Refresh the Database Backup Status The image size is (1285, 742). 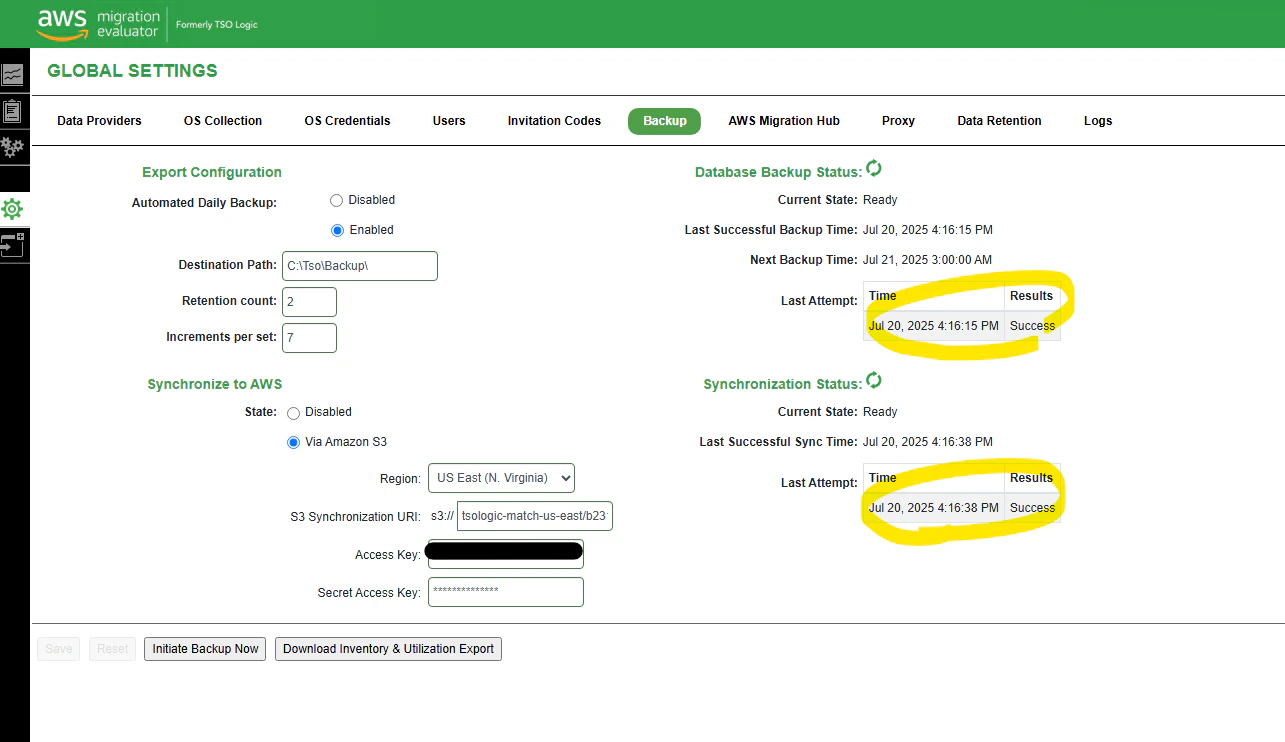[x=874, y=169]
